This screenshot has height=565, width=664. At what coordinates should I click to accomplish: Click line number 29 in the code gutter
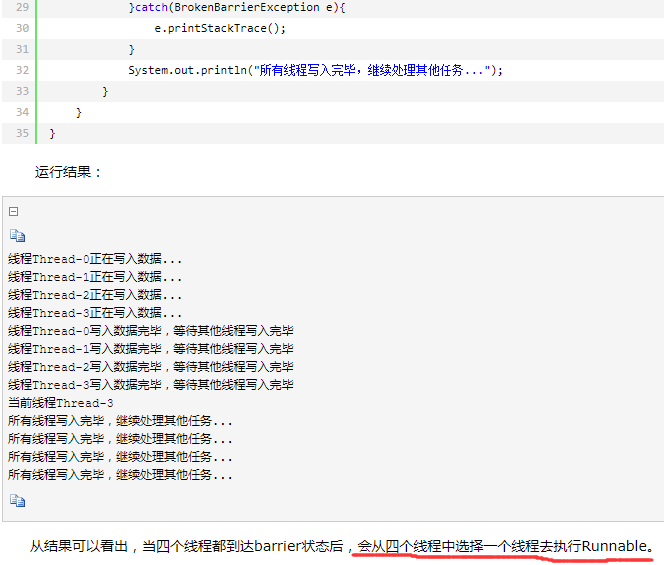[x=22, y=7]
